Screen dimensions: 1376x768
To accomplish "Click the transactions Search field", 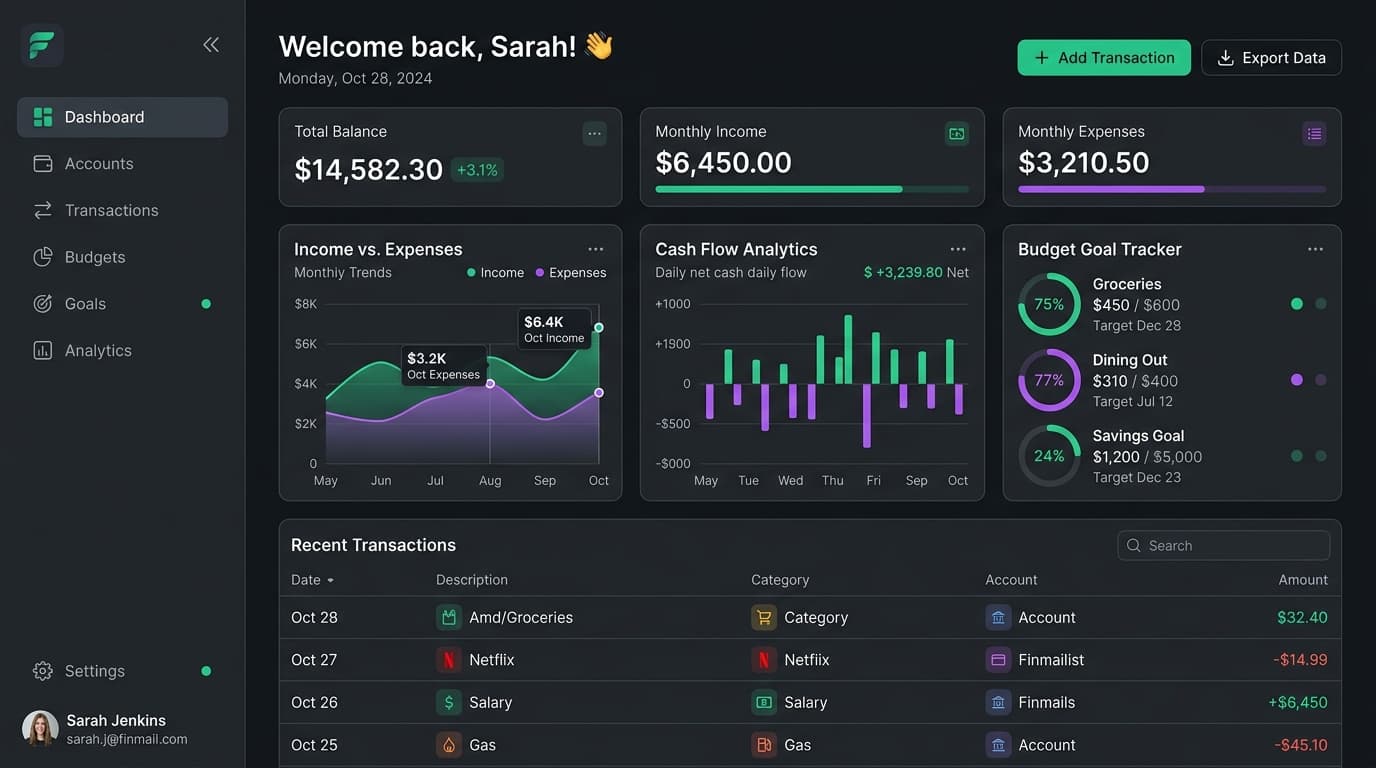I will pyautogui.click(x=1224, y=545).
